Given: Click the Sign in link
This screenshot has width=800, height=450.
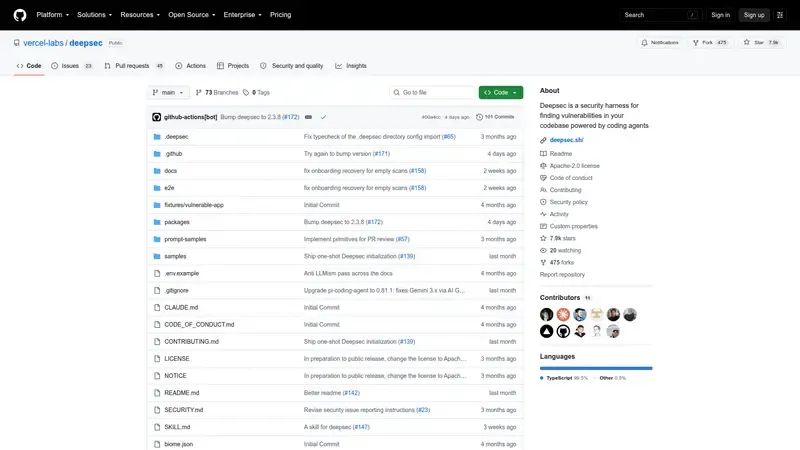Looking at the screenshot, I should pos(720,15).
